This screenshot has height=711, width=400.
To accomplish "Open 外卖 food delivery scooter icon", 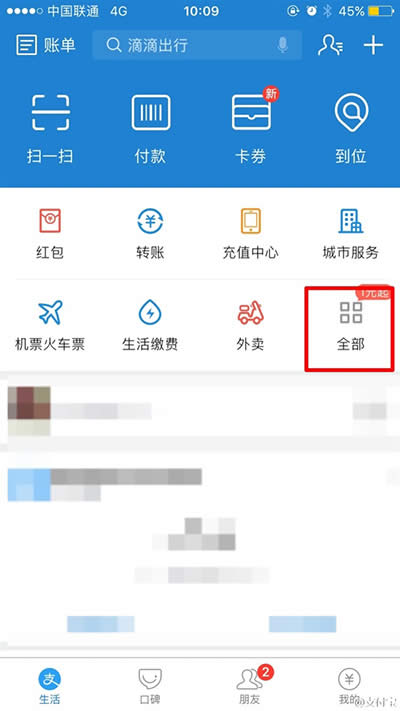I will 250,312.
